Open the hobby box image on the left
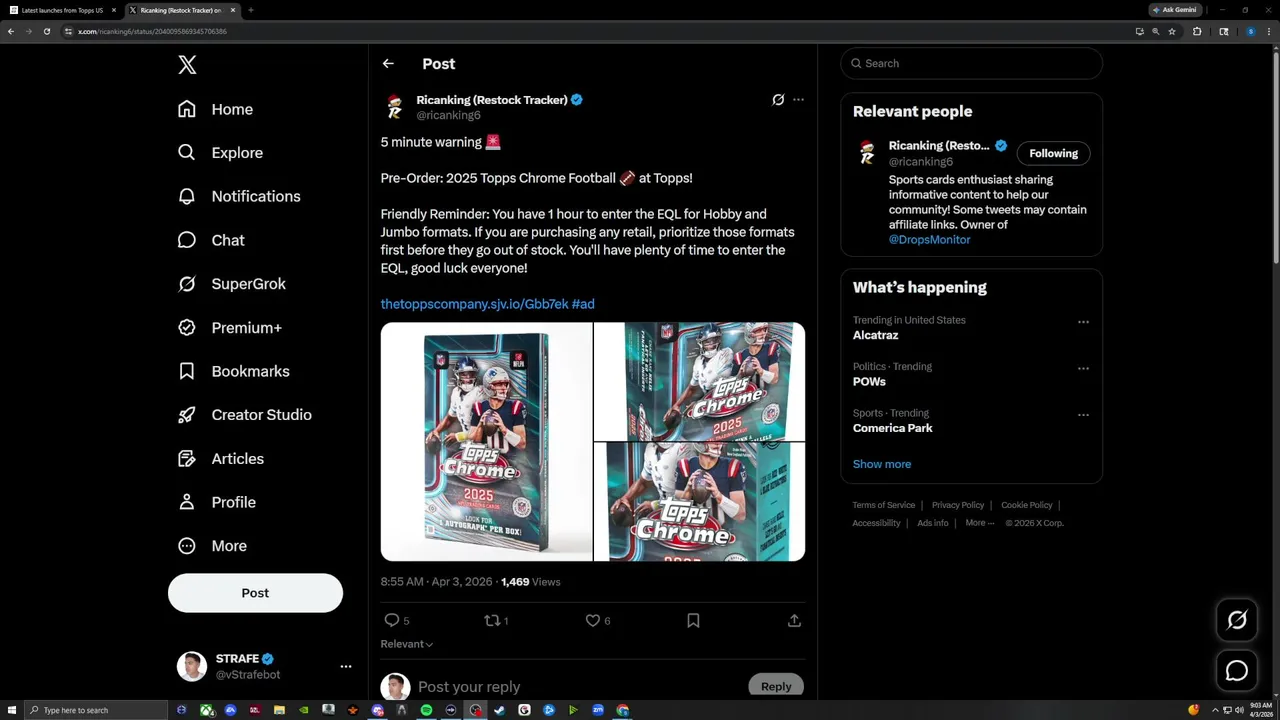The width and height of the screenshot is (1280, 720). point(486,442)
